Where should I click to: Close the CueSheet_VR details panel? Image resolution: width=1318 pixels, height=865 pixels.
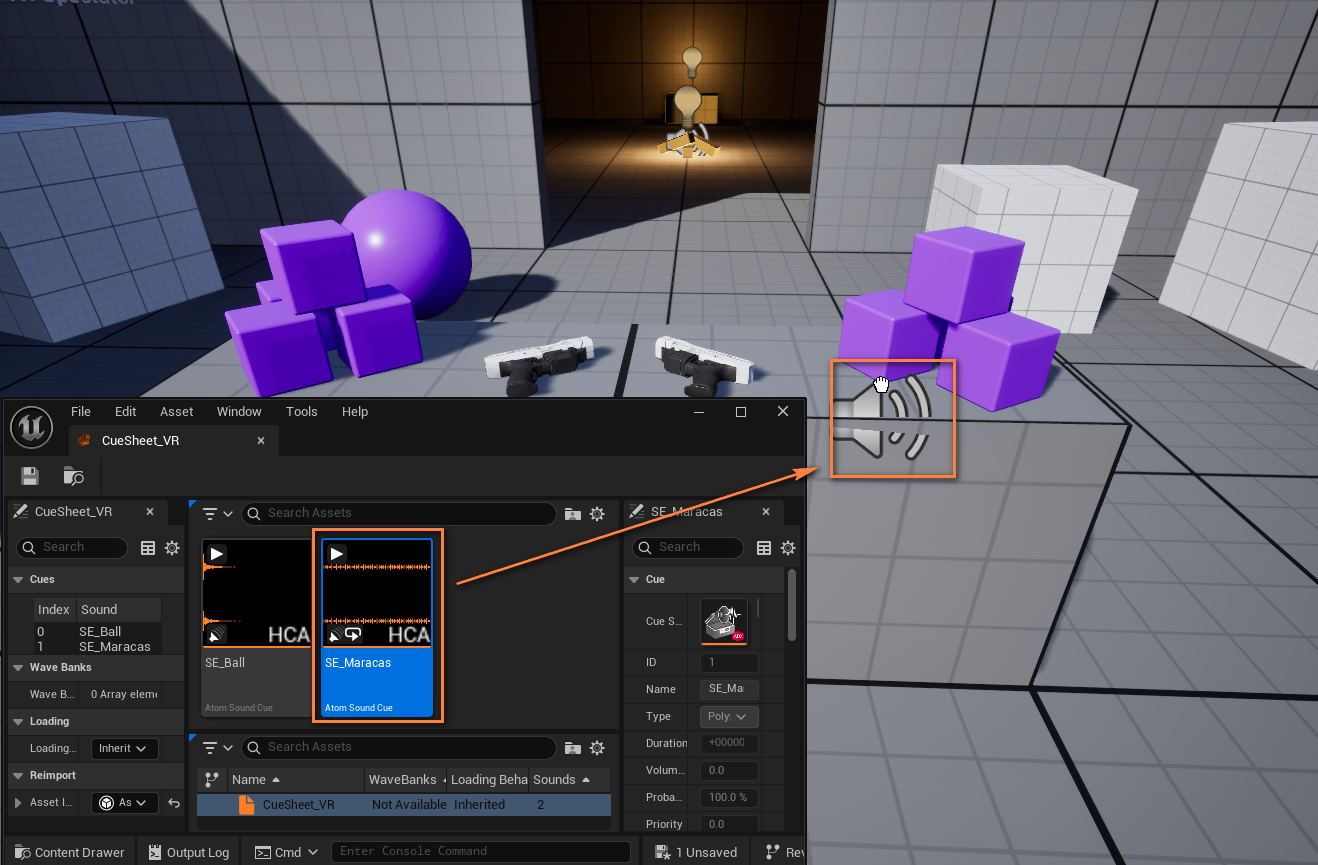click(150, 512)
